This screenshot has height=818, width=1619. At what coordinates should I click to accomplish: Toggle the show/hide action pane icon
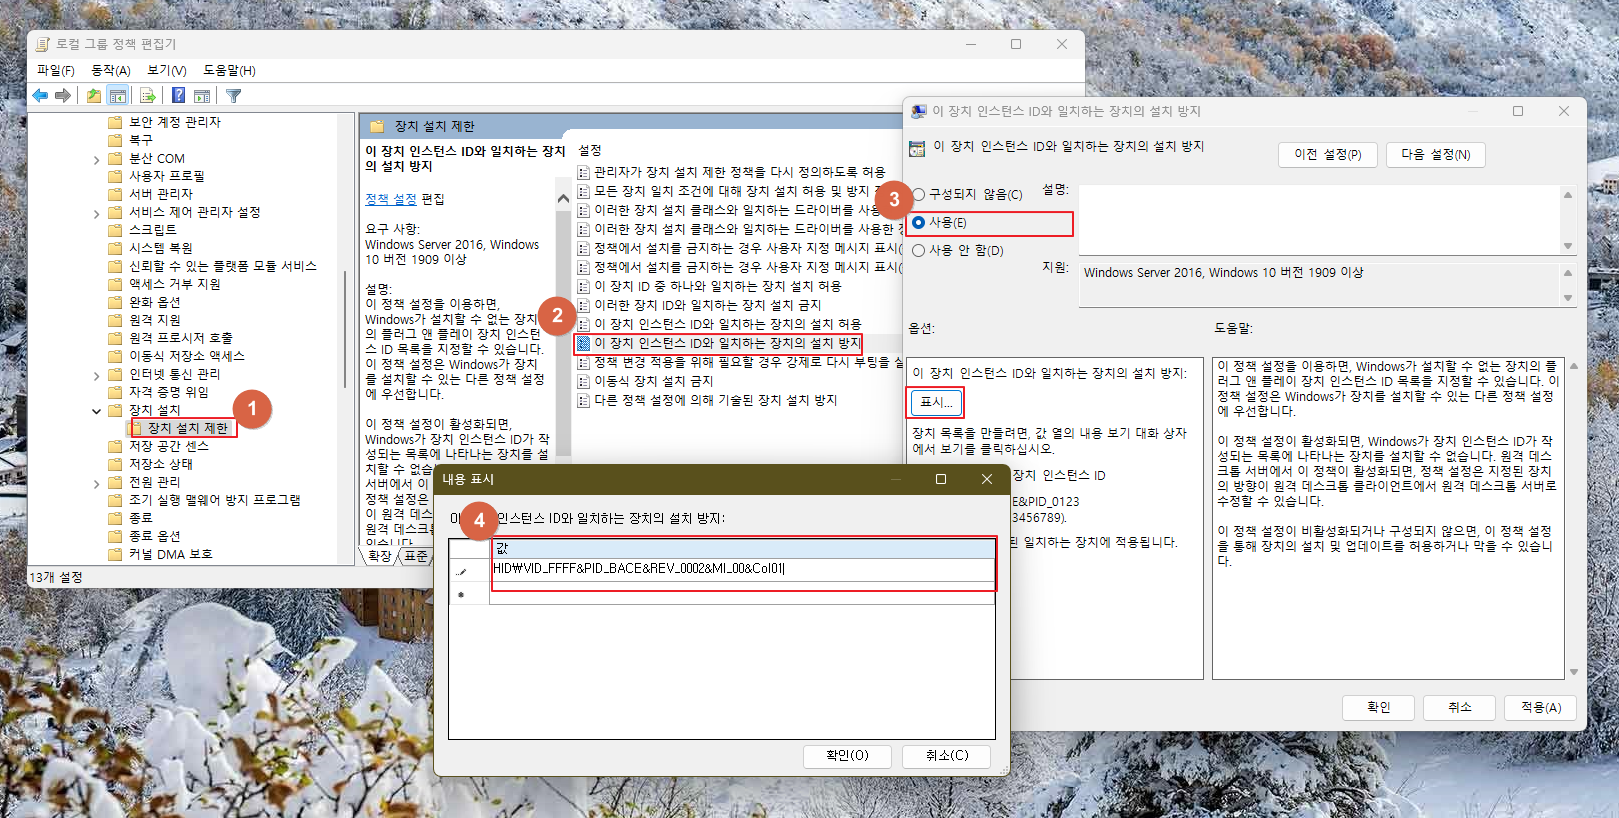(x=202, y=96)
